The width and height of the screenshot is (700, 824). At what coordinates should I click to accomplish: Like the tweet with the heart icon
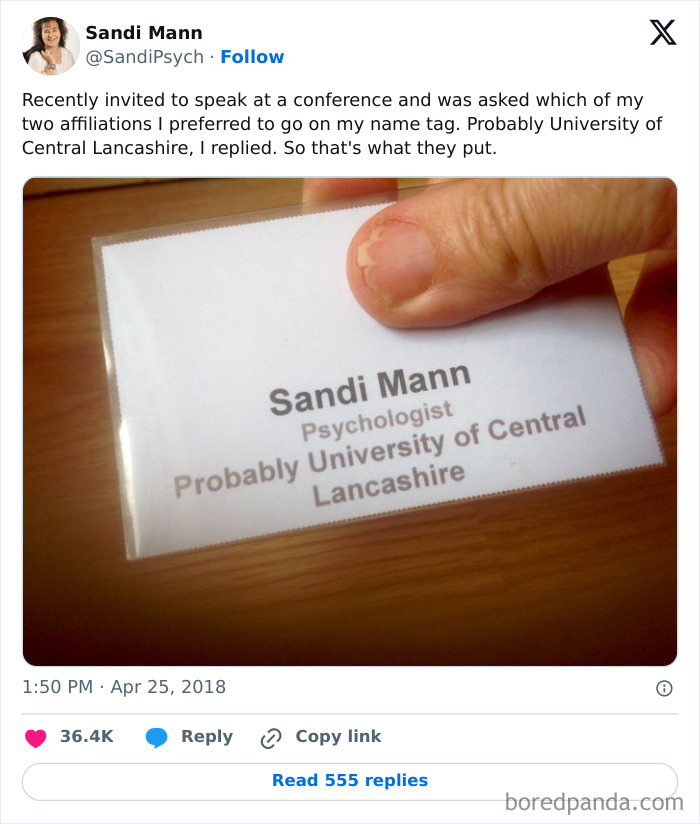tap(37, 736)
